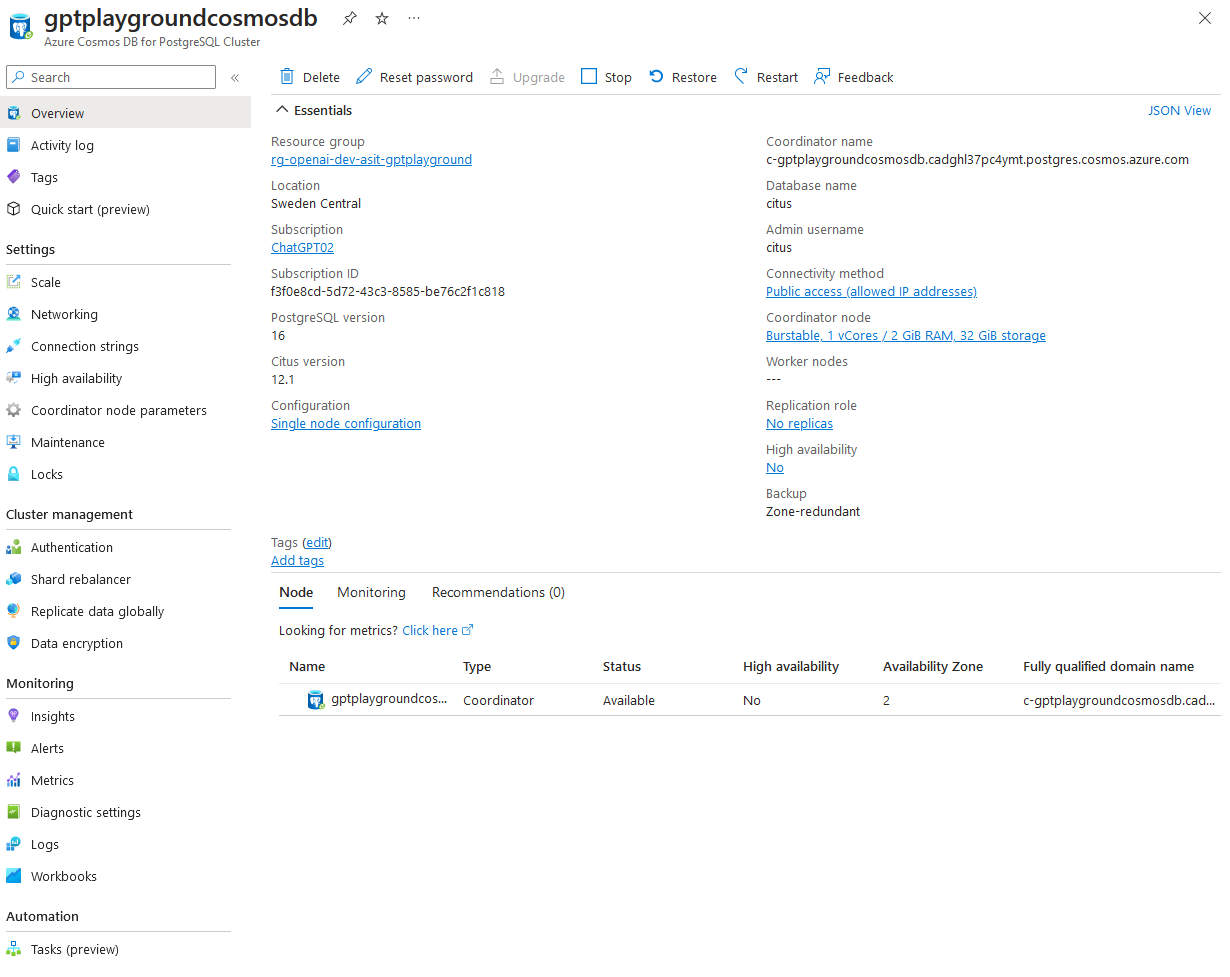This screenshot has height=977, width=1230.
Task: Click inside the sidebar Search box
Action: click(110, 77)
